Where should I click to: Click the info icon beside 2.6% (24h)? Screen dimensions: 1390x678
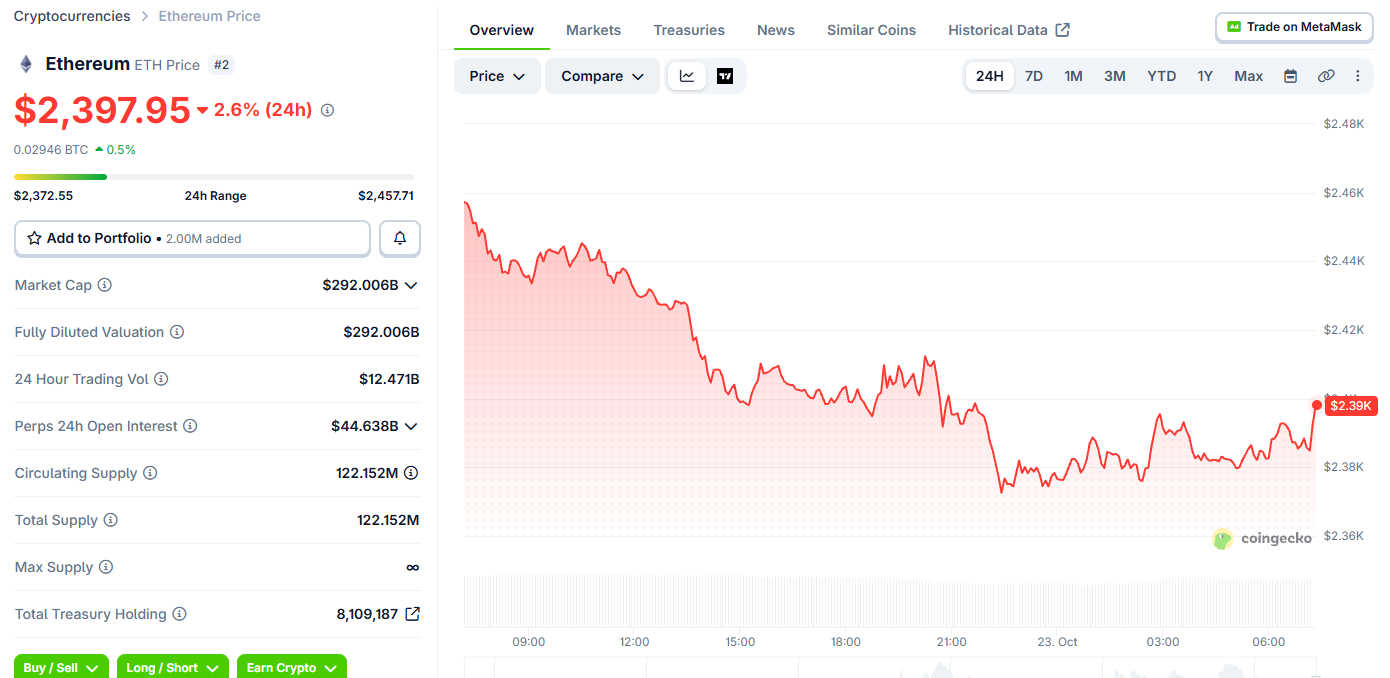[327, 110]
